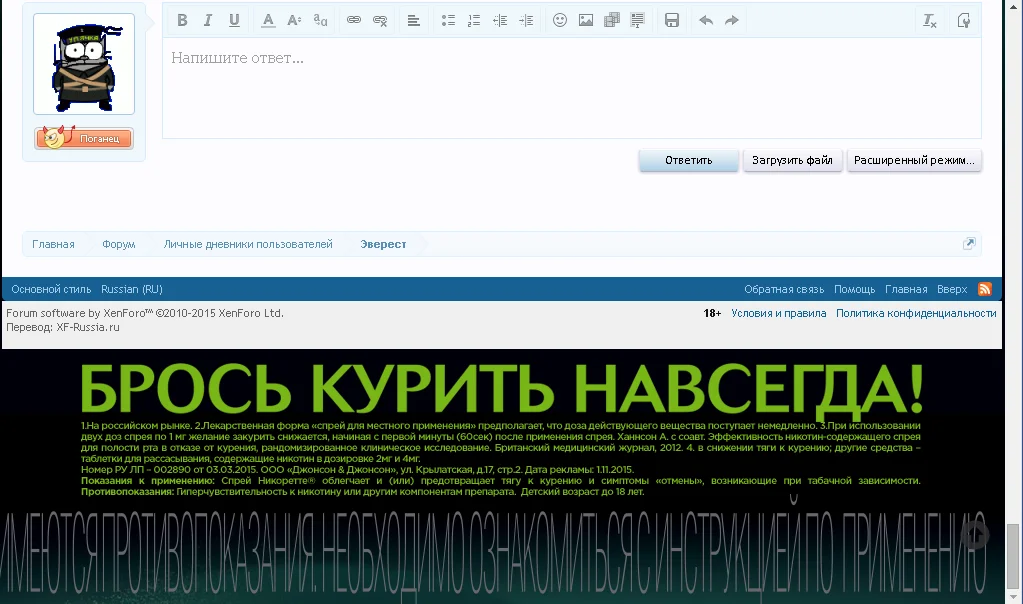The width and height of the screenshot is (1023, 604).
Task: Toggle bold formatting in the editor
Action: [183, 20]
